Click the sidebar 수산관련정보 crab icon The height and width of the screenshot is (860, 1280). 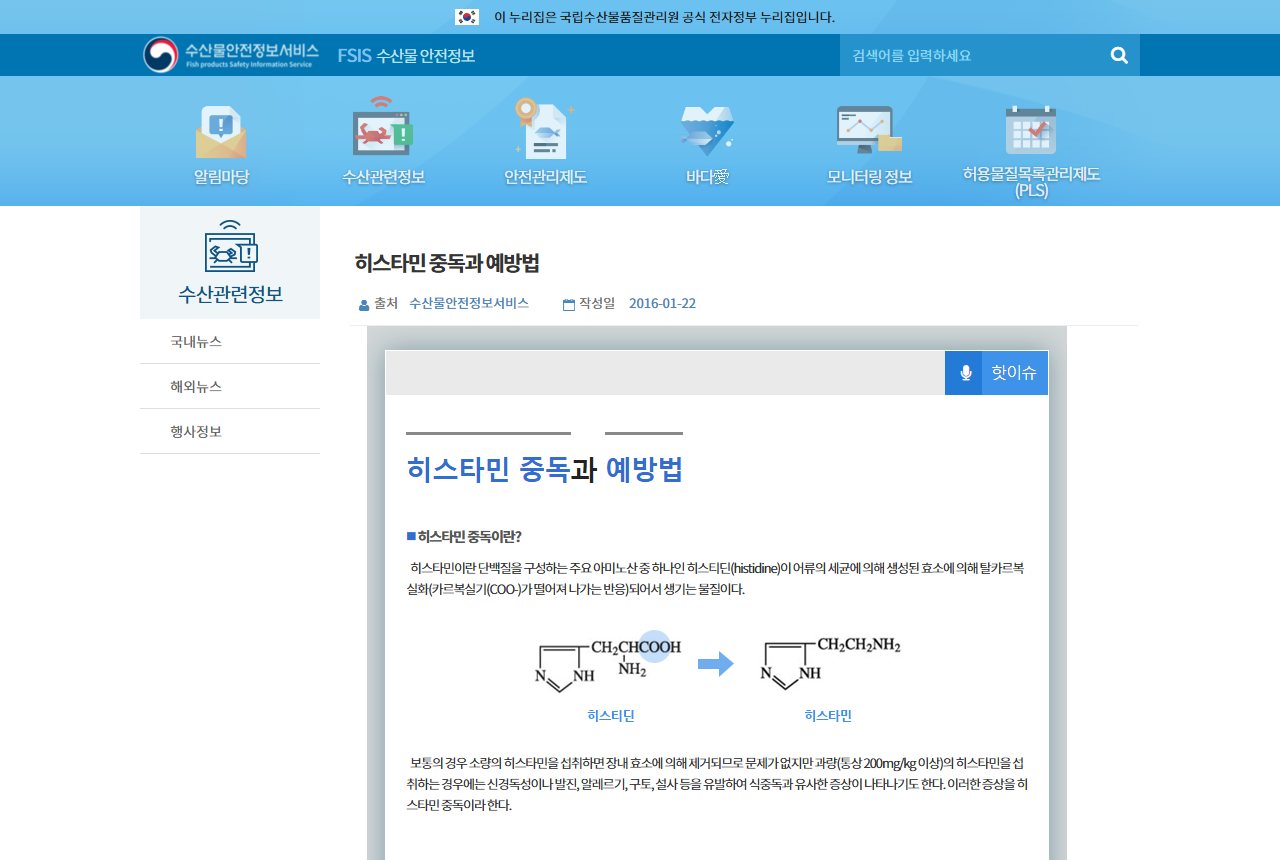(x=230, y=246)
